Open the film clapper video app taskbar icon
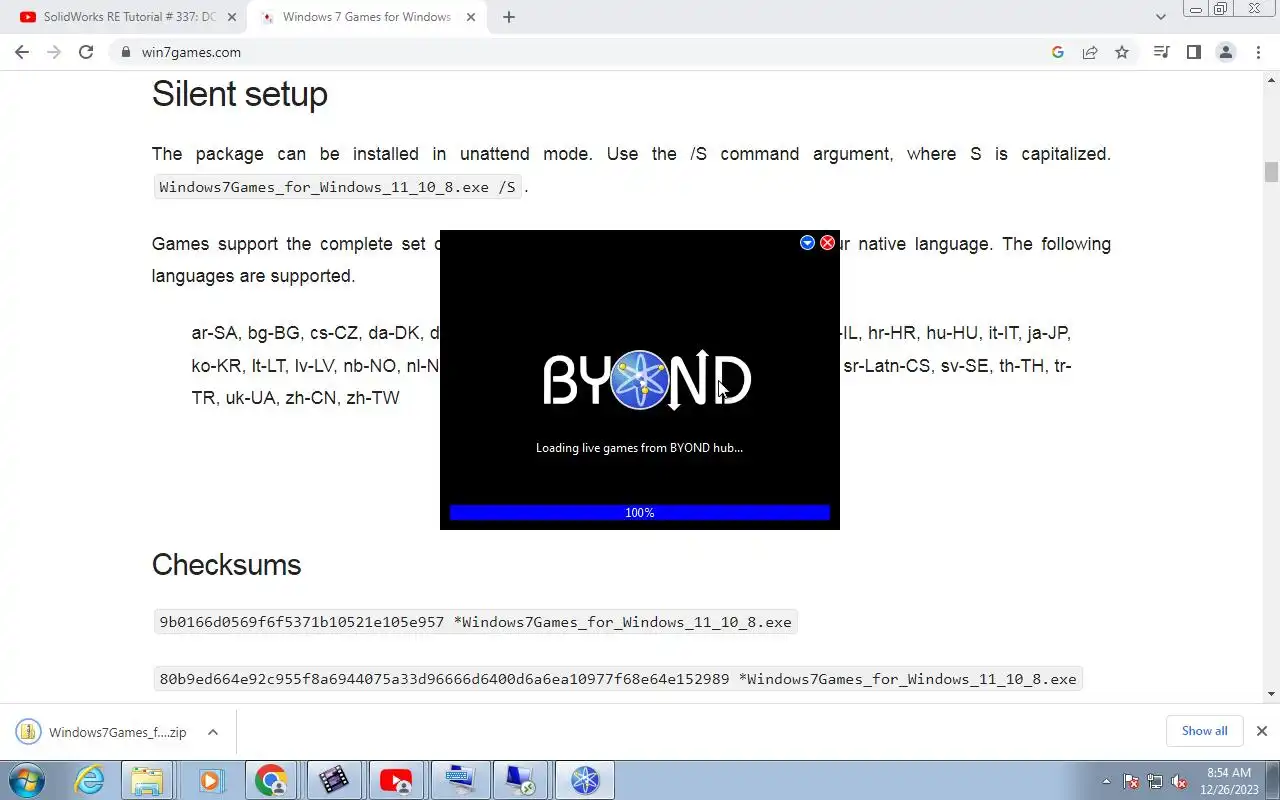This screenshot has height=800, width=1280. click(x=334, y=780)
